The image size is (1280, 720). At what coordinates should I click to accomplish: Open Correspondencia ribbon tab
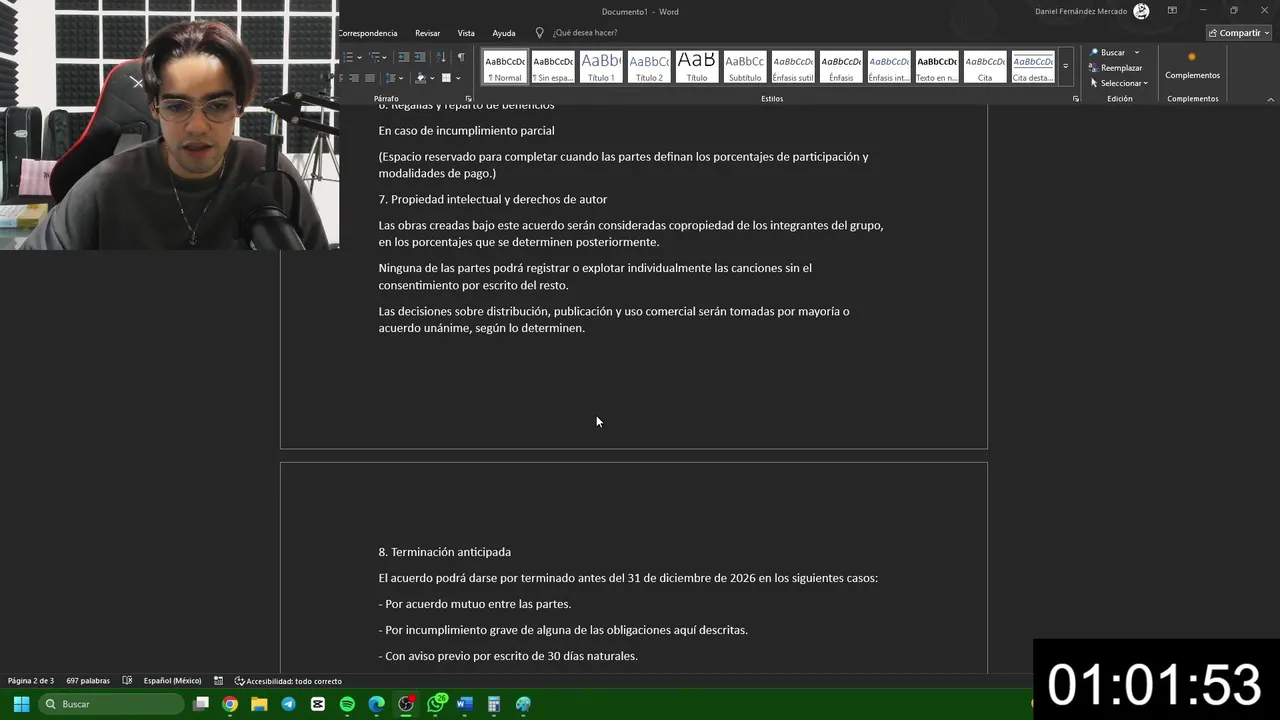coord(368,33)
